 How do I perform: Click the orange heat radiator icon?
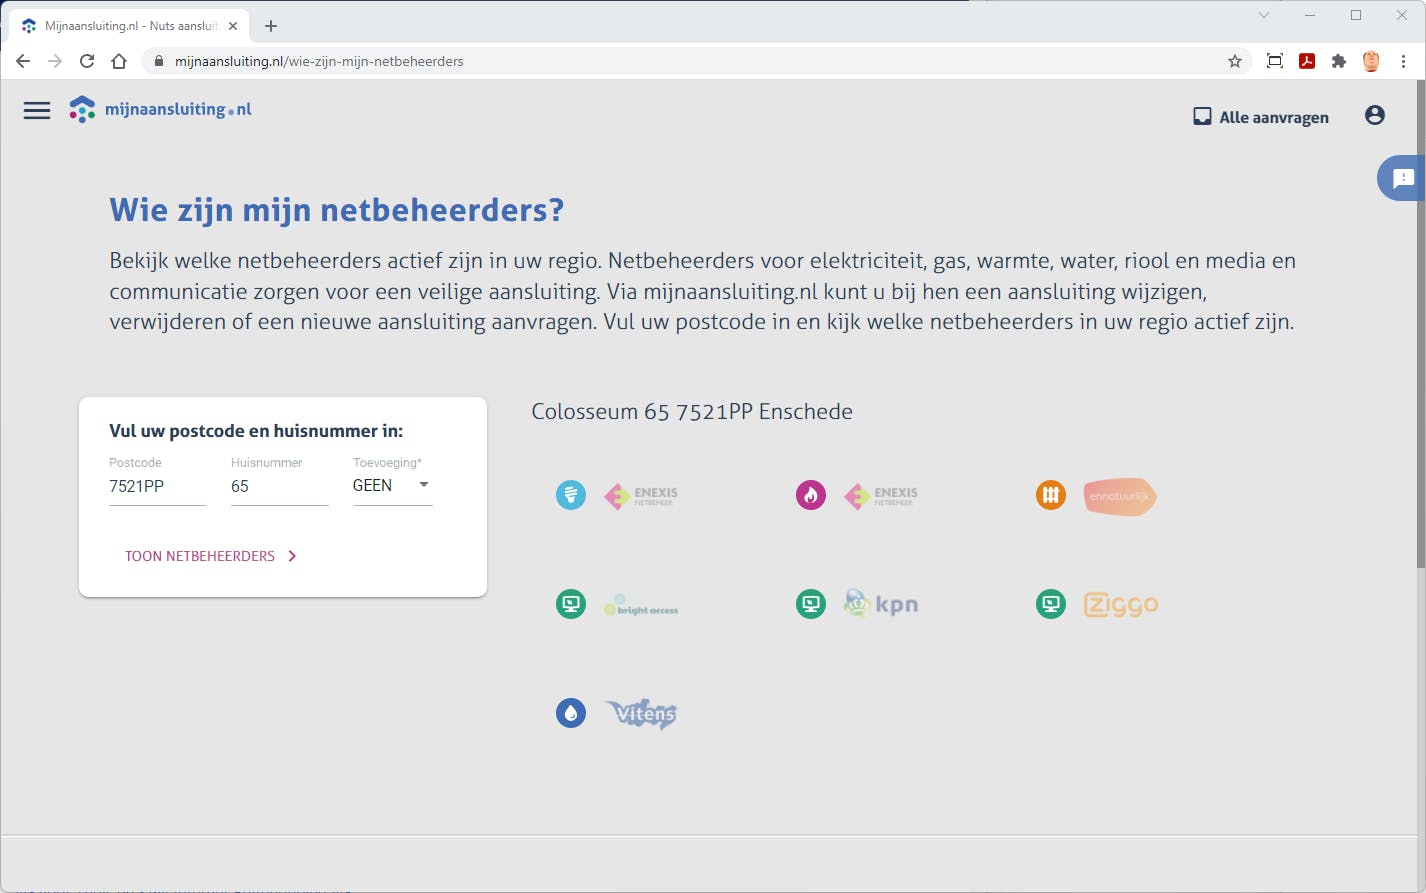click(1051, 495)
